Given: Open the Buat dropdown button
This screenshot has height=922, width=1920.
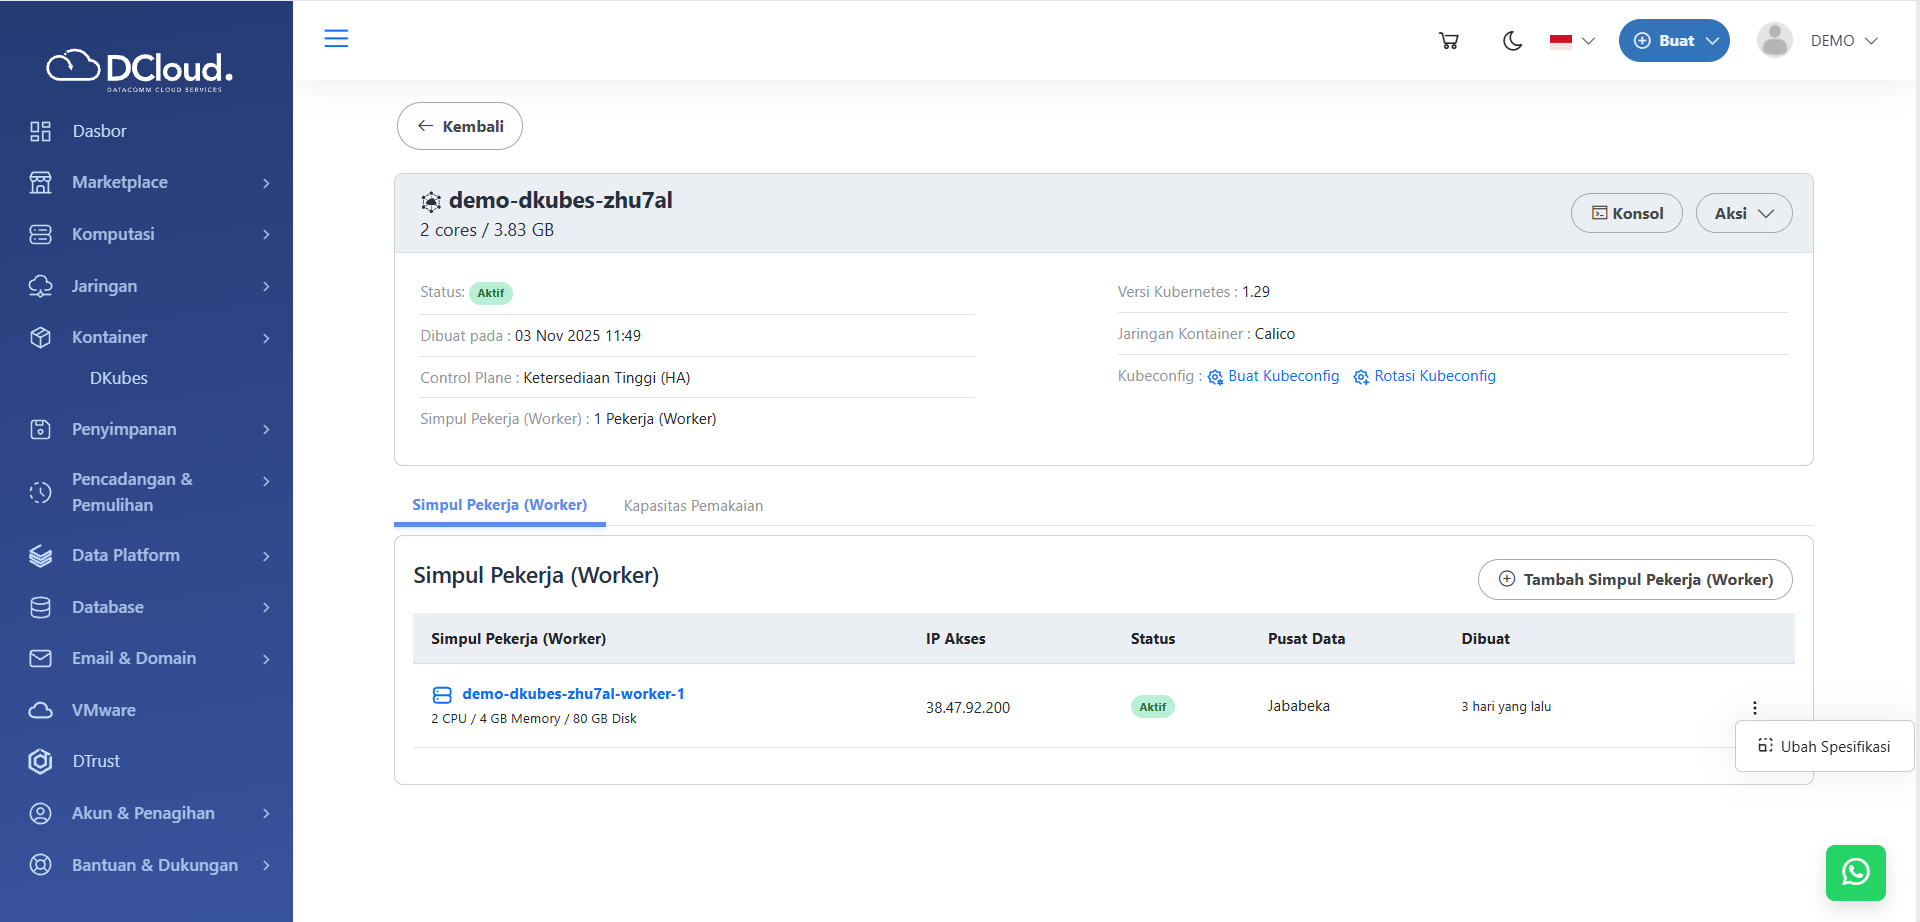Looking at the screenshot, I should pos(1673,41).
